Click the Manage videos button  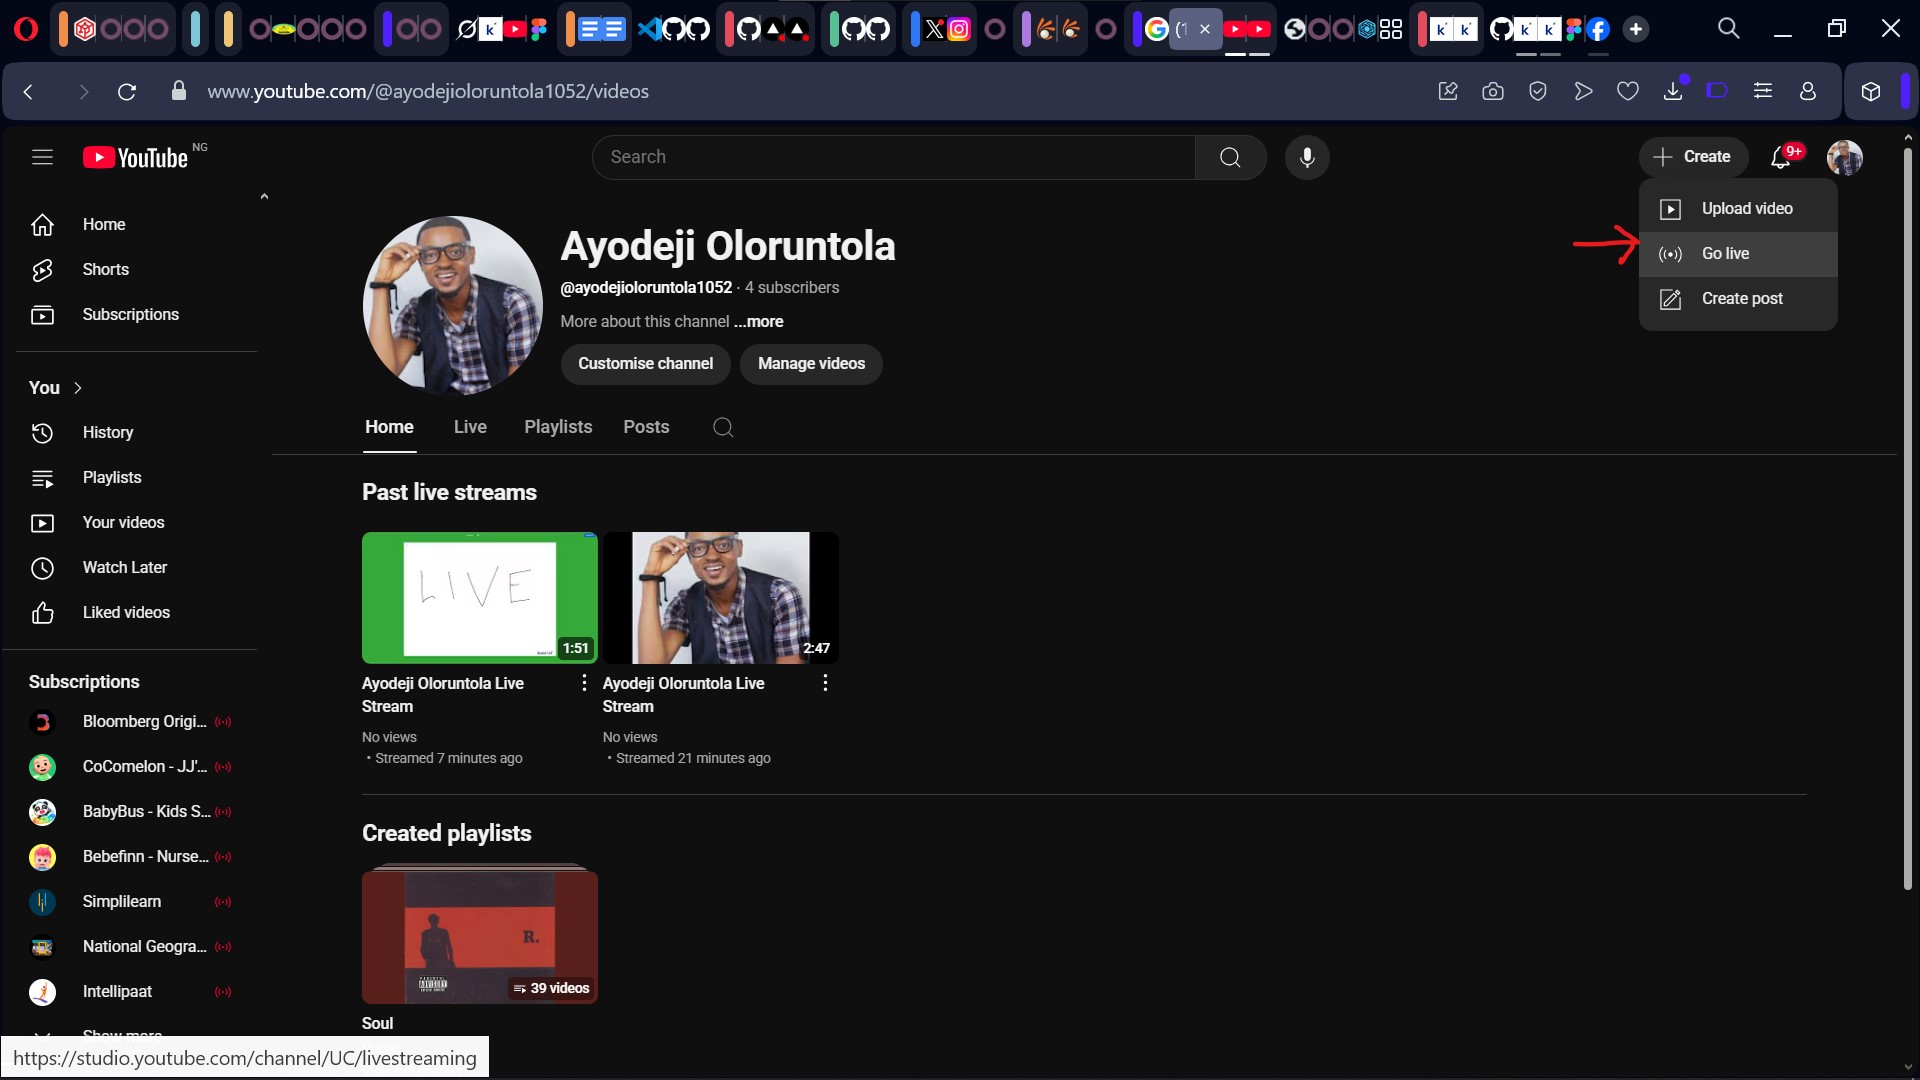(811, 364)
